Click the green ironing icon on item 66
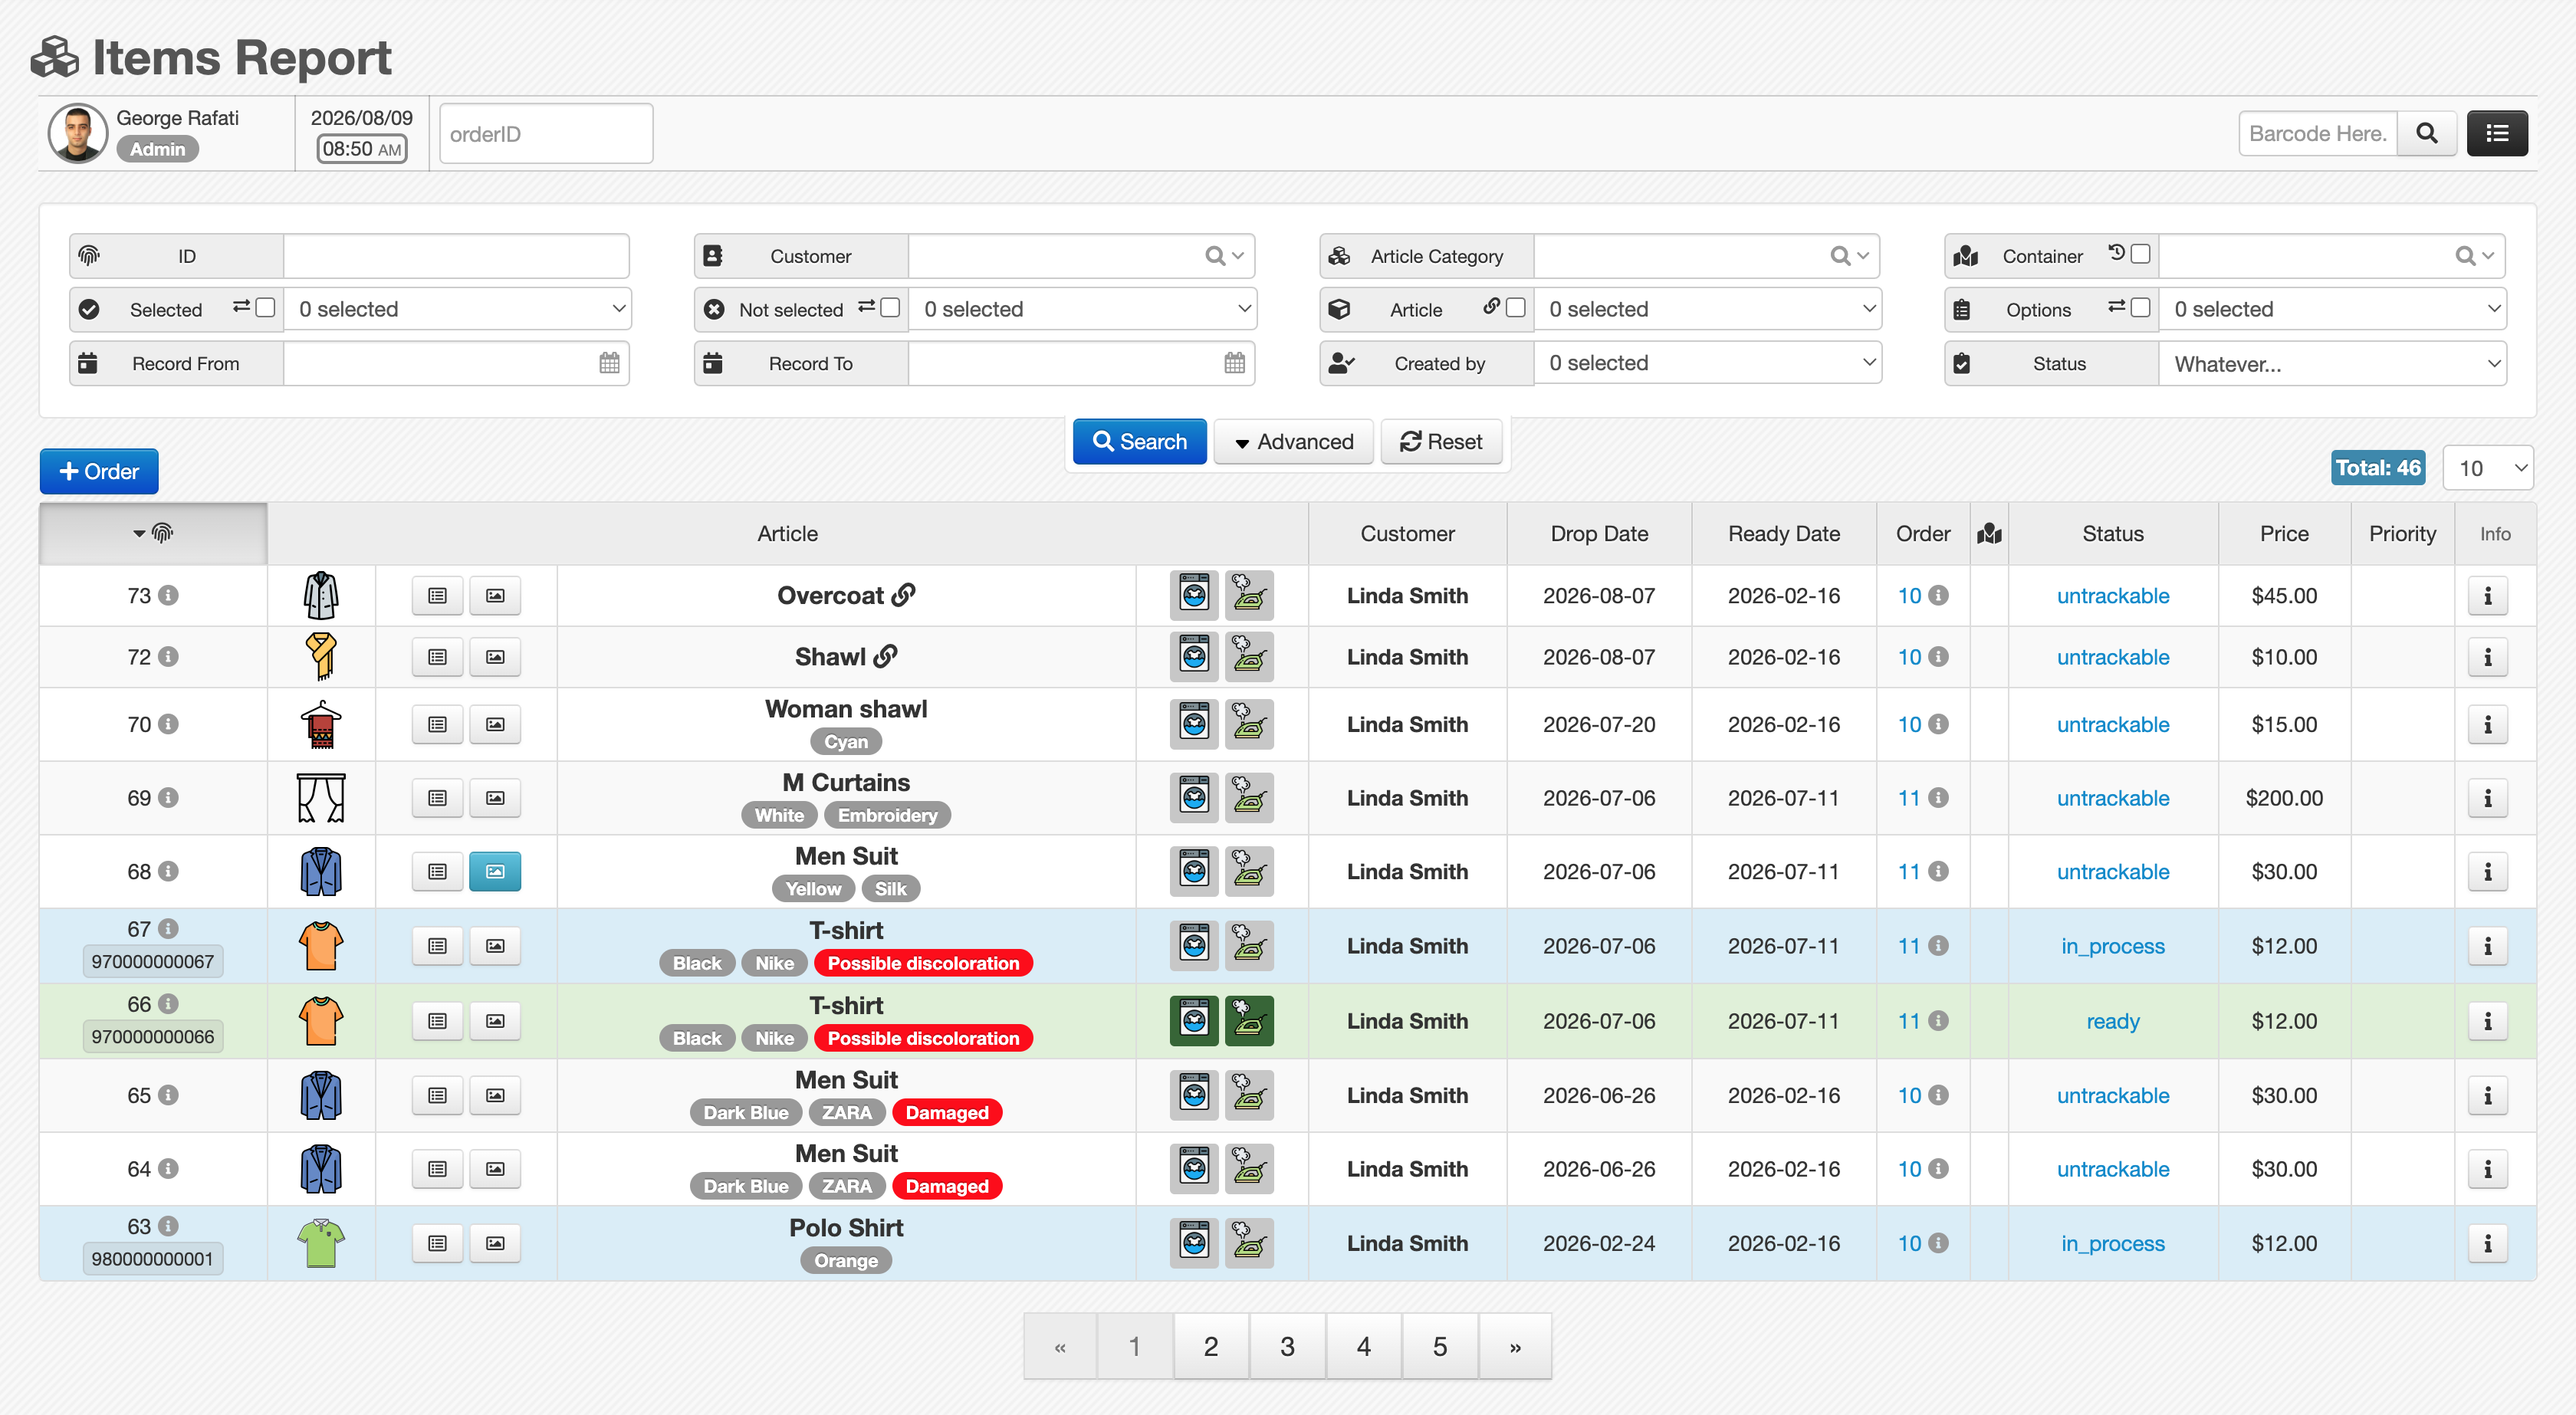The height and width of the screenshot is (1415, 2576). pyautogui.click(x=1249, y=1021)
